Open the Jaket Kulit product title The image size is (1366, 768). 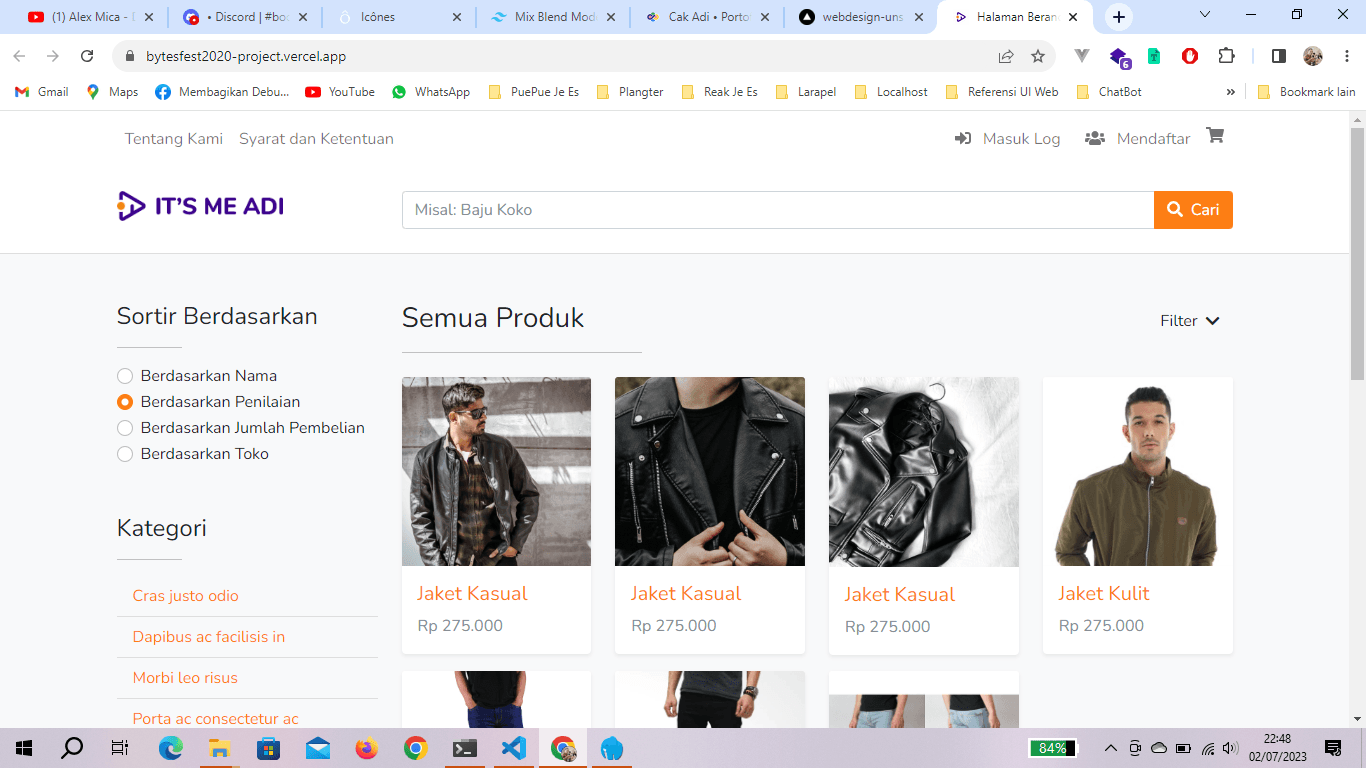(1104, 593)
